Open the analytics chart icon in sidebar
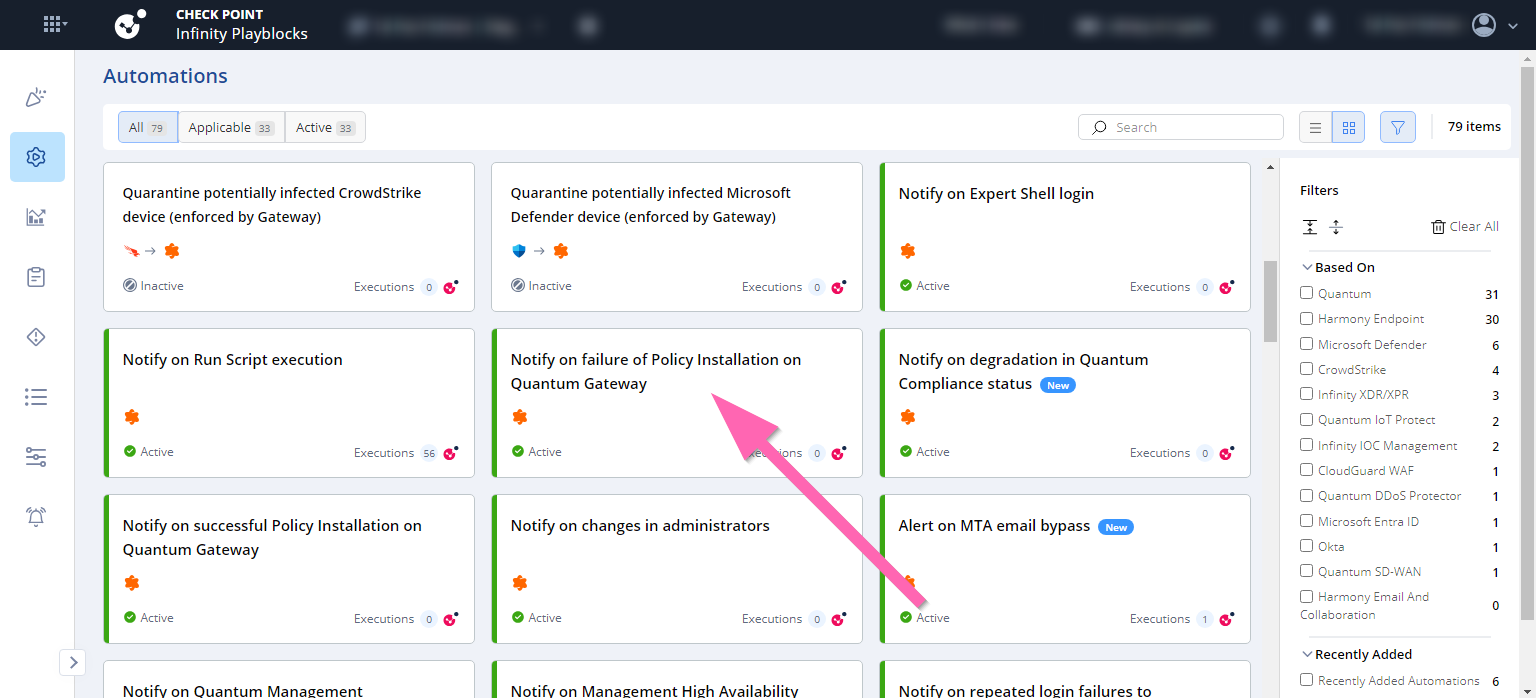The height and width of the screenshot is (698, 1536). pos(36,216)
